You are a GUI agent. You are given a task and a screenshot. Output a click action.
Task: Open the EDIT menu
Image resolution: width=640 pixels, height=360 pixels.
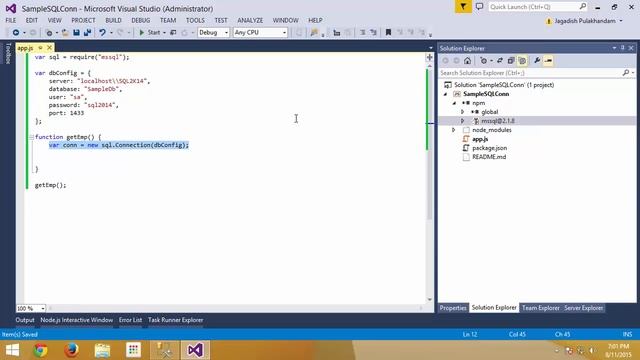[31, 20]
